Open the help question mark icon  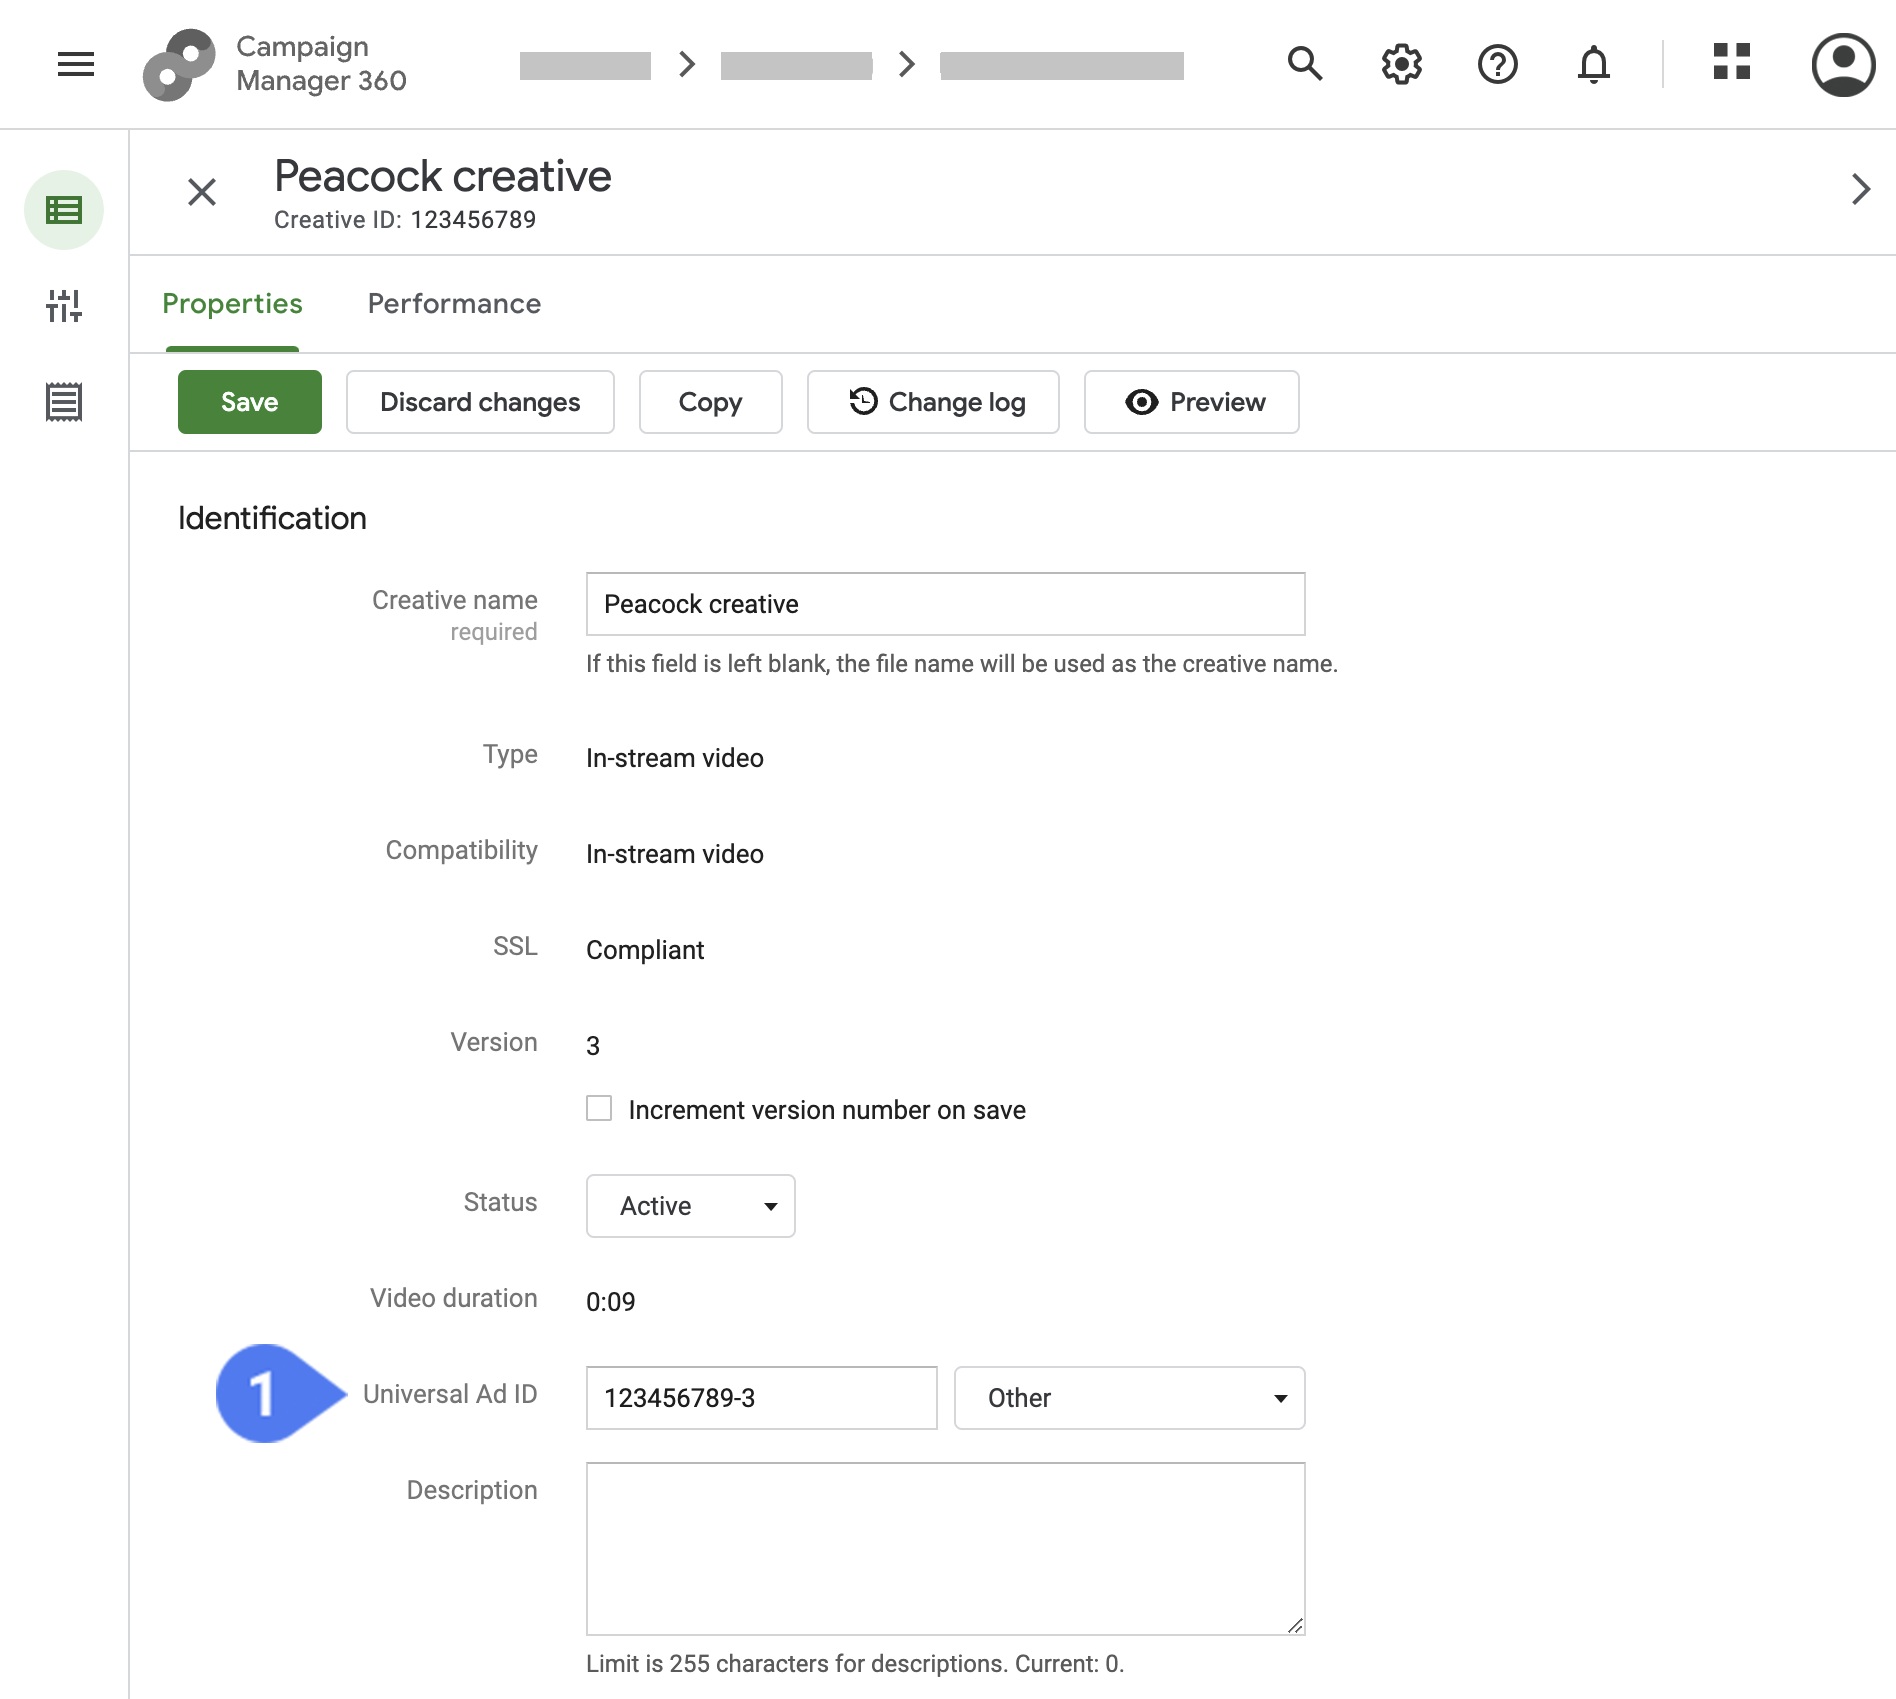[x=1497, y=64]
